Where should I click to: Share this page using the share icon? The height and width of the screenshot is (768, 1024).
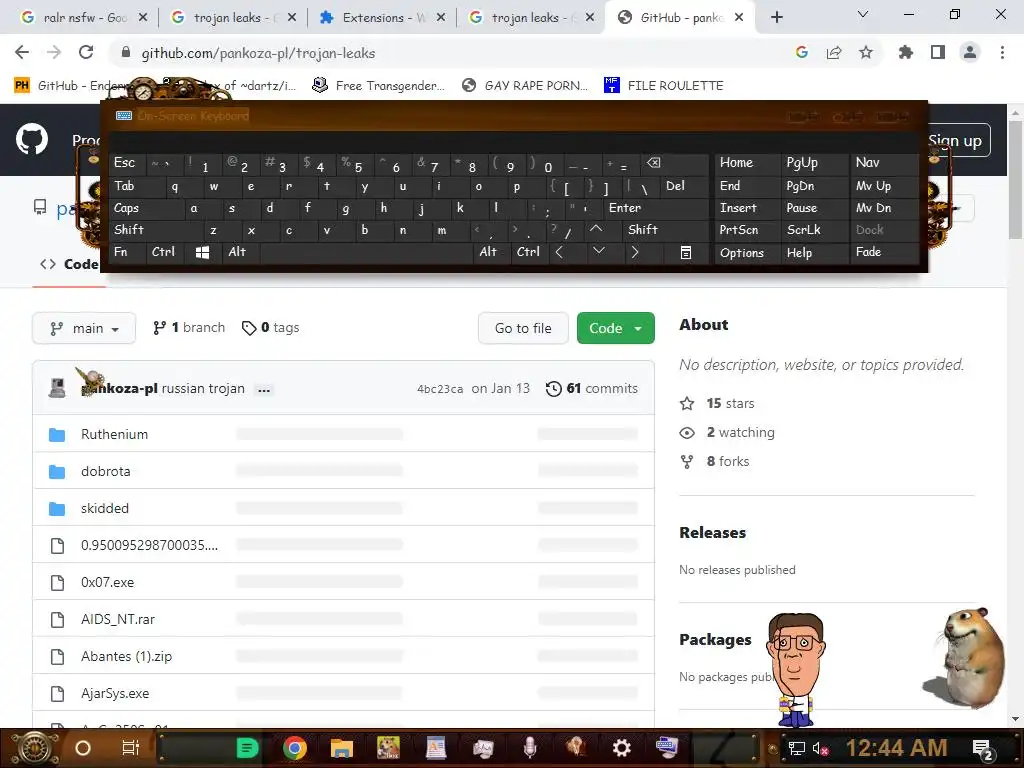tap(834, 53)
